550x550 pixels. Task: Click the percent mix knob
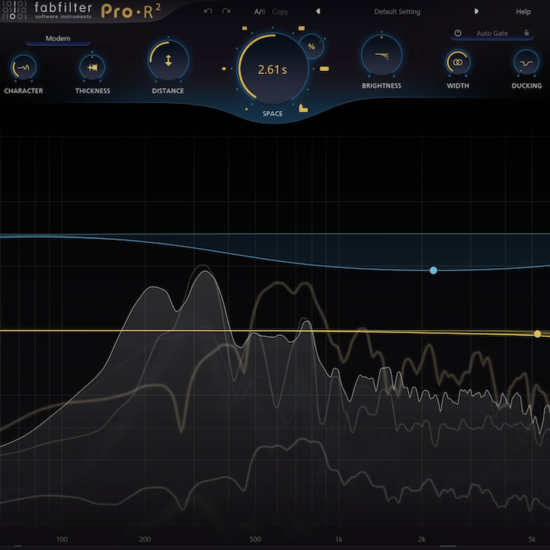click(x=311, y=46)
